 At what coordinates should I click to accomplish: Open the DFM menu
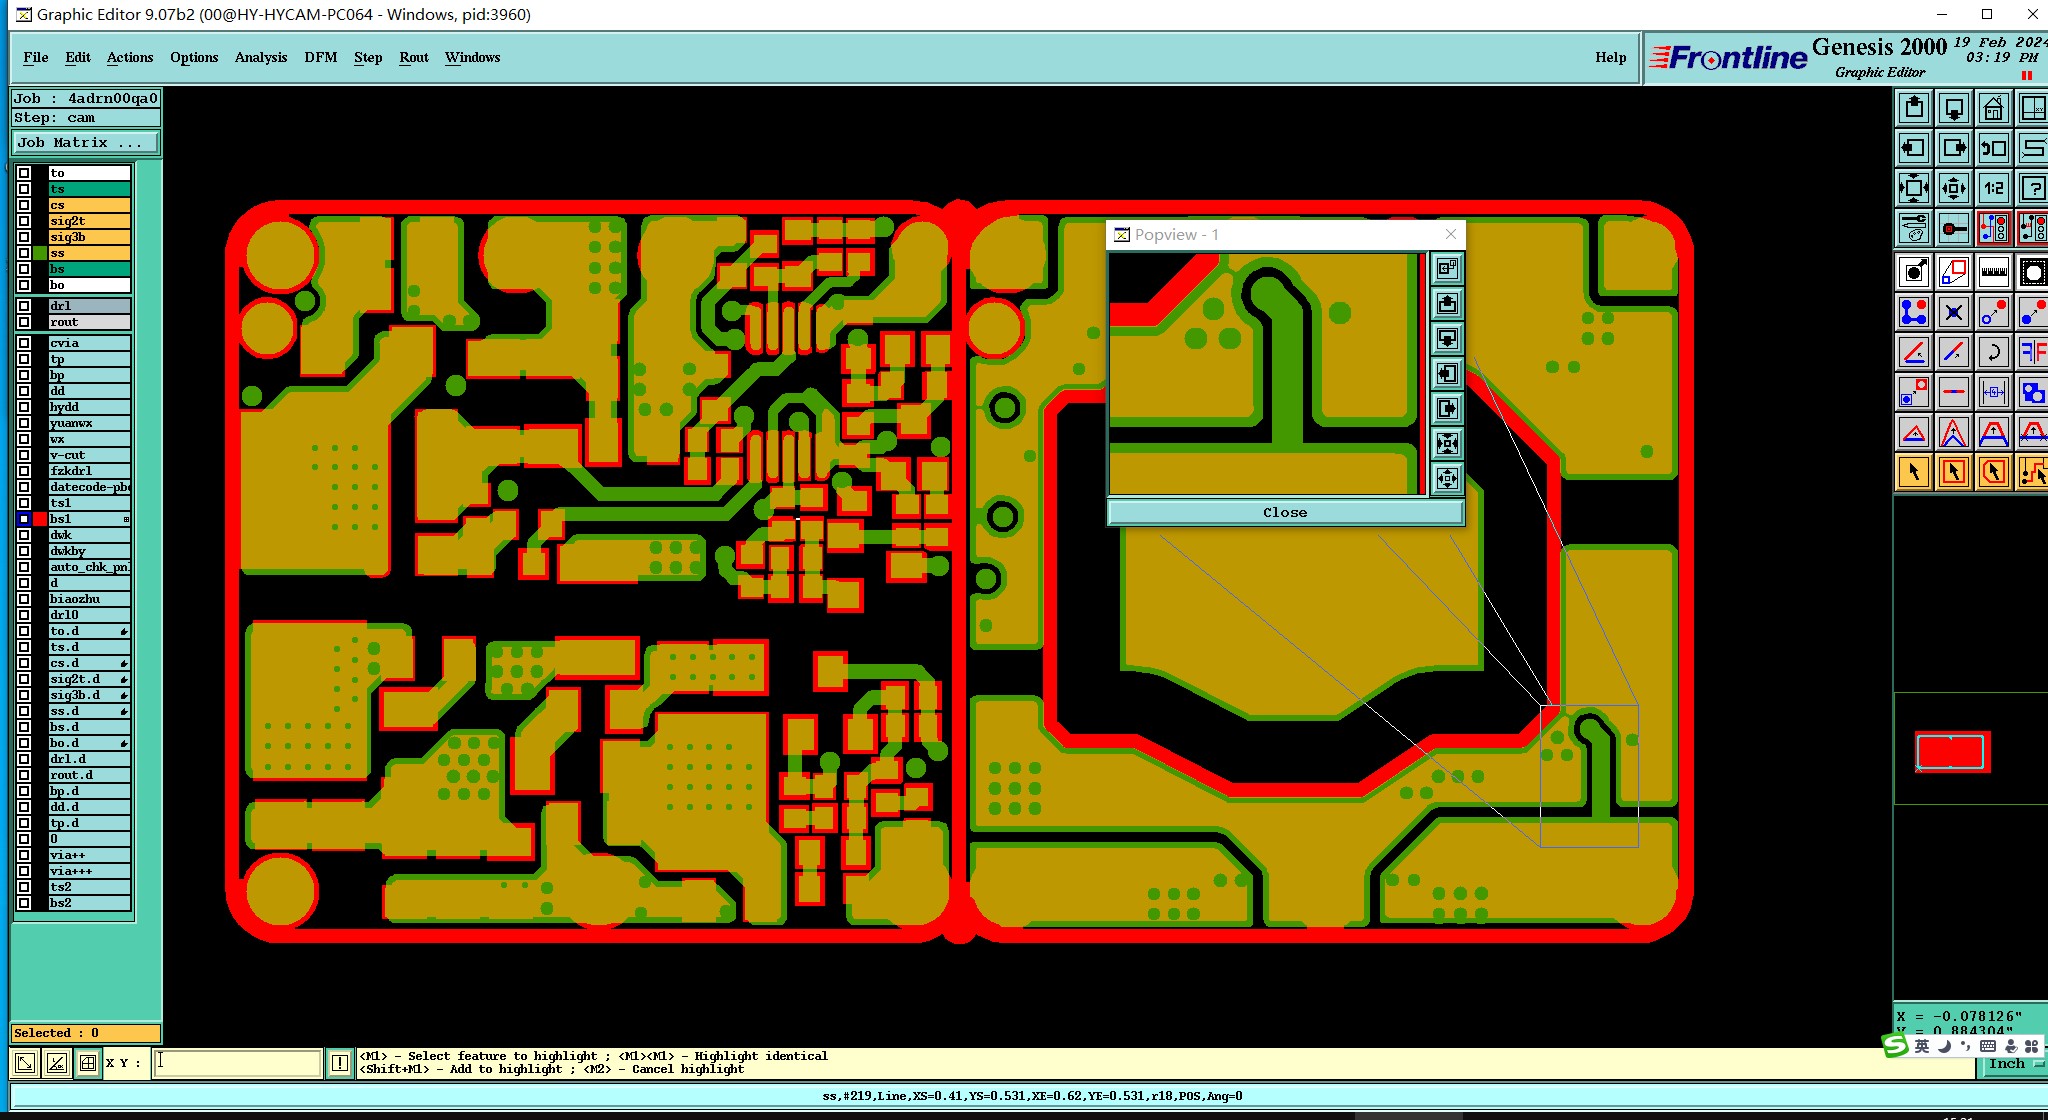click(320, 57)
